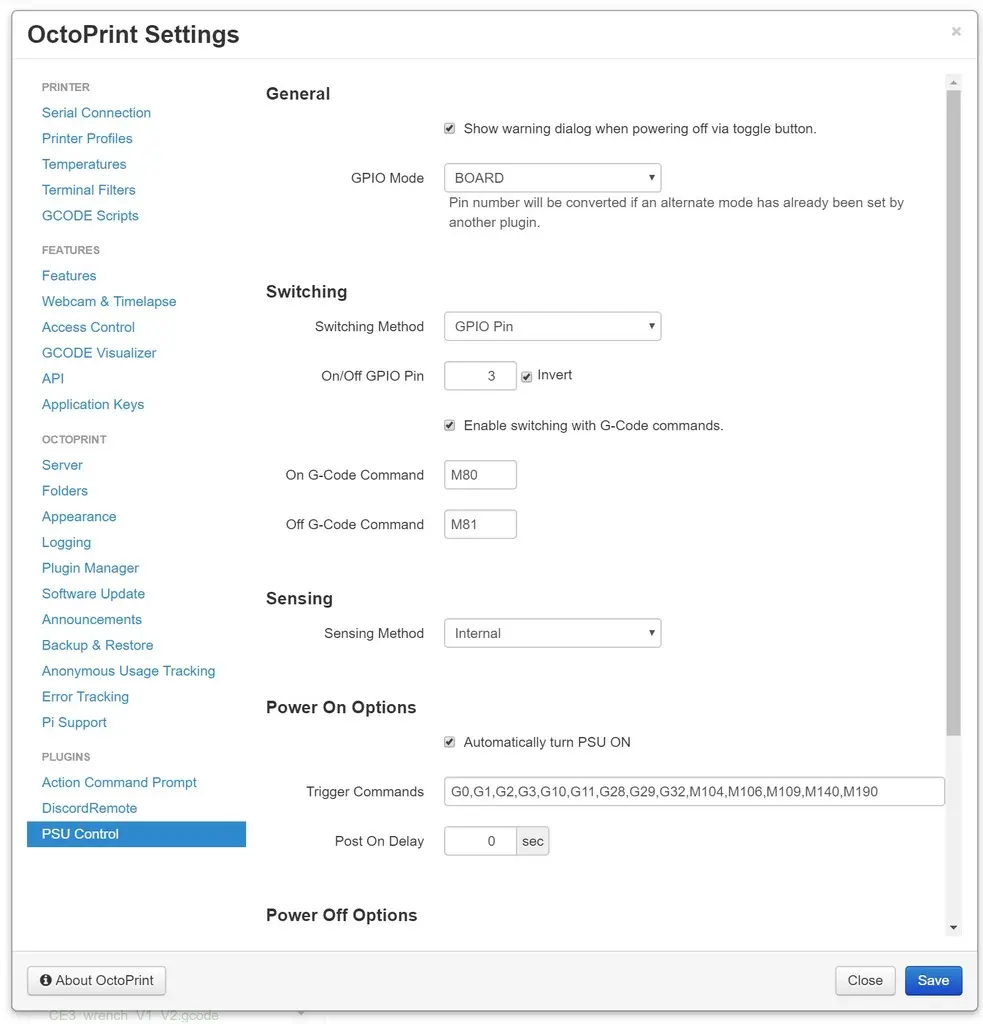Go to Backup & Restore
Viewport: 983px width, 1024px height.
97,645
